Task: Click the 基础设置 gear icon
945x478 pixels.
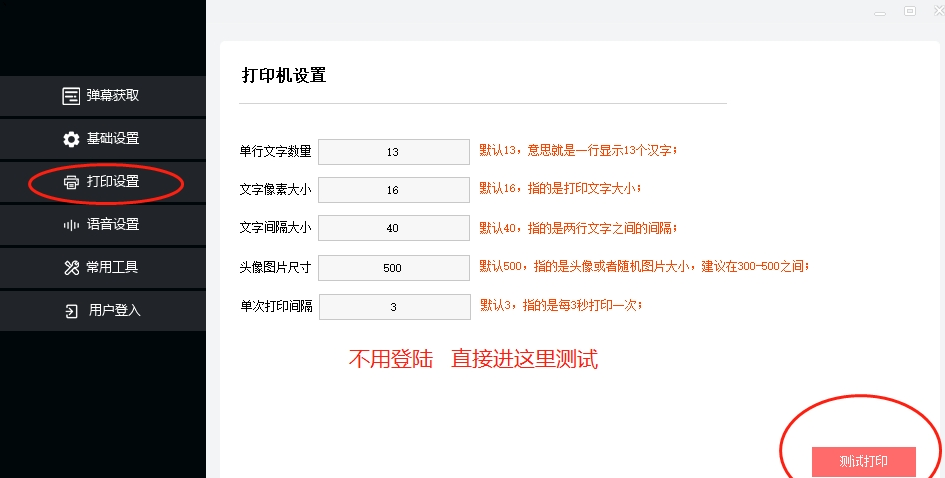Action: click(x=71, y=139)
